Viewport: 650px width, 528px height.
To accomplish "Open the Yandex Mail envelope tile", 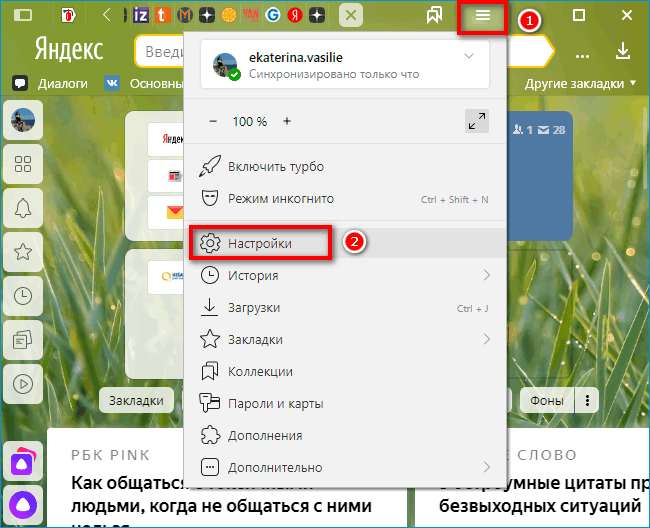I will (x=167, y=212).
